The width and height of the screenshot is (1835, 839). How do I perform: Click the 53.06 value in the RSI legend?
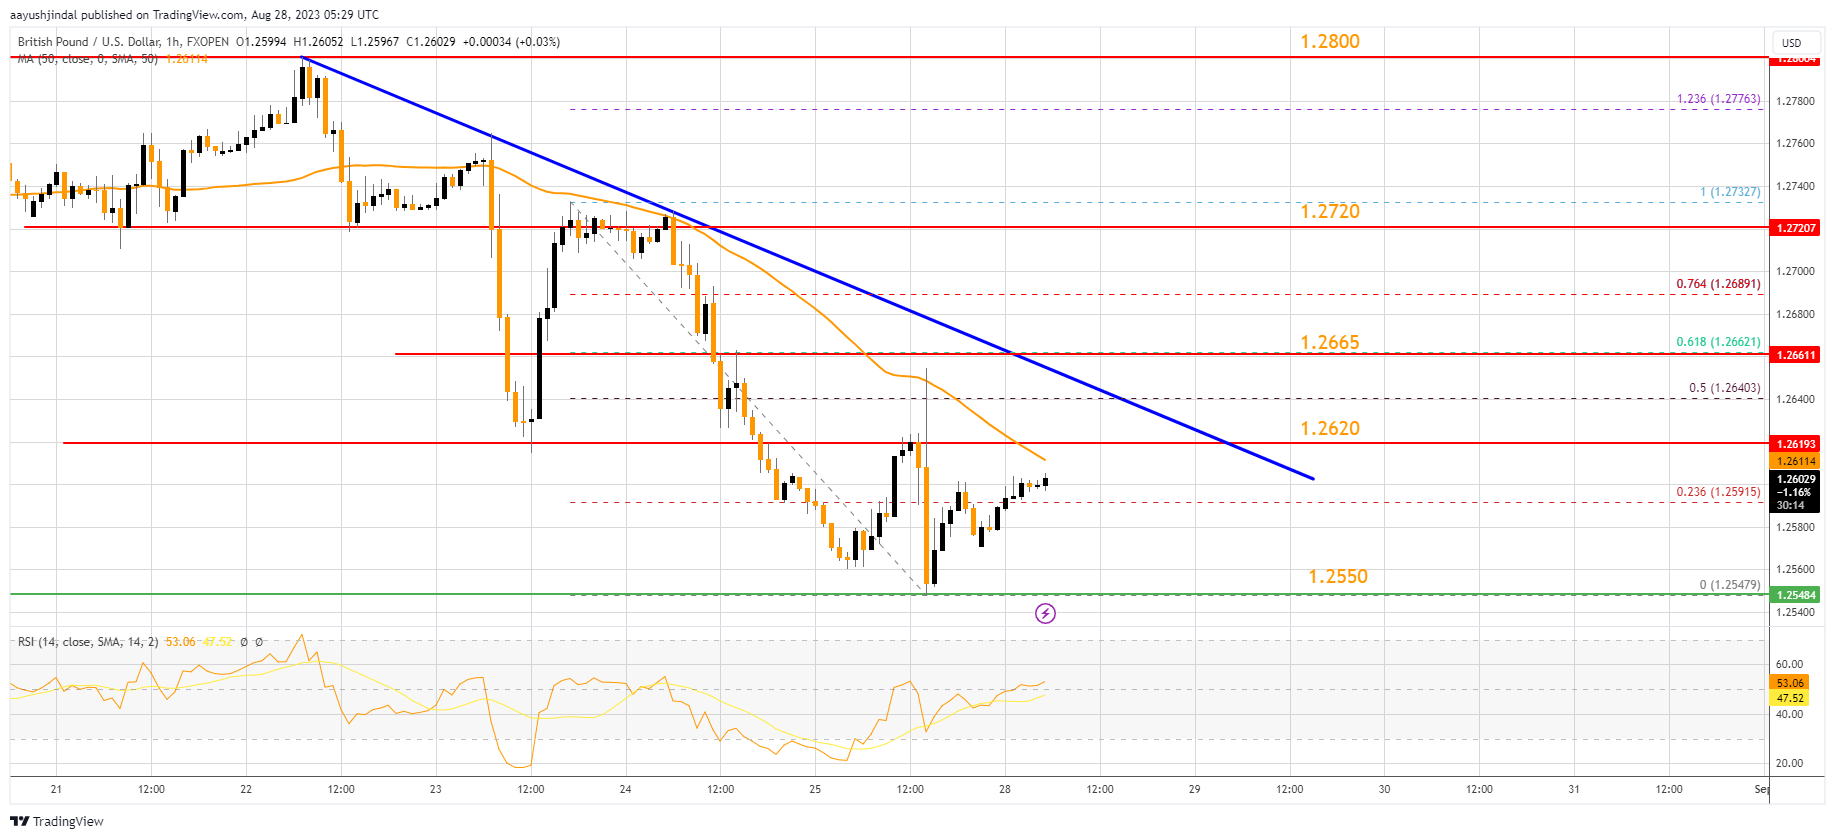181,642
